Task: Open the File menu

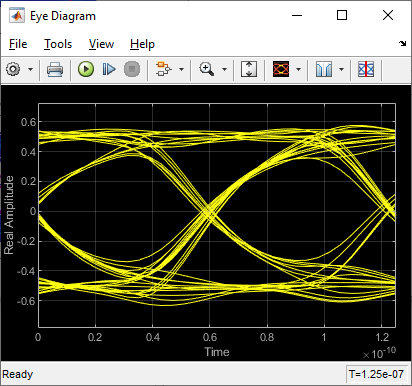Action: 18,44
